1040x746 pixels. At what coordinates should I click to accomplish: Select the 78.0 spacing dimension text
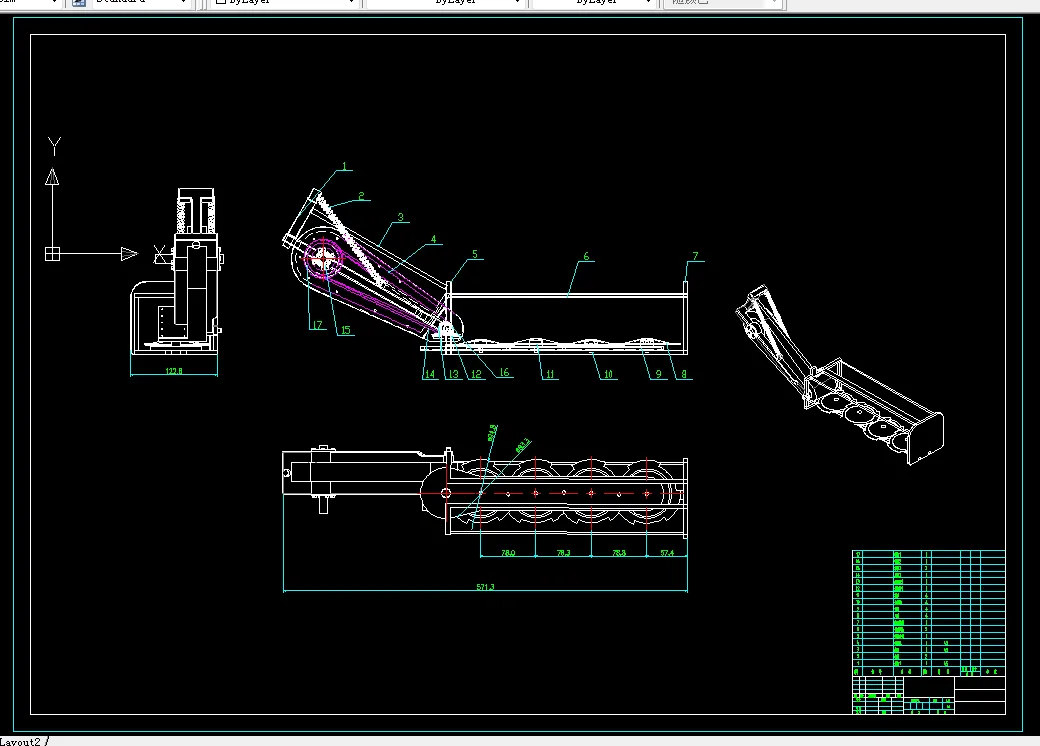[508, 552]
